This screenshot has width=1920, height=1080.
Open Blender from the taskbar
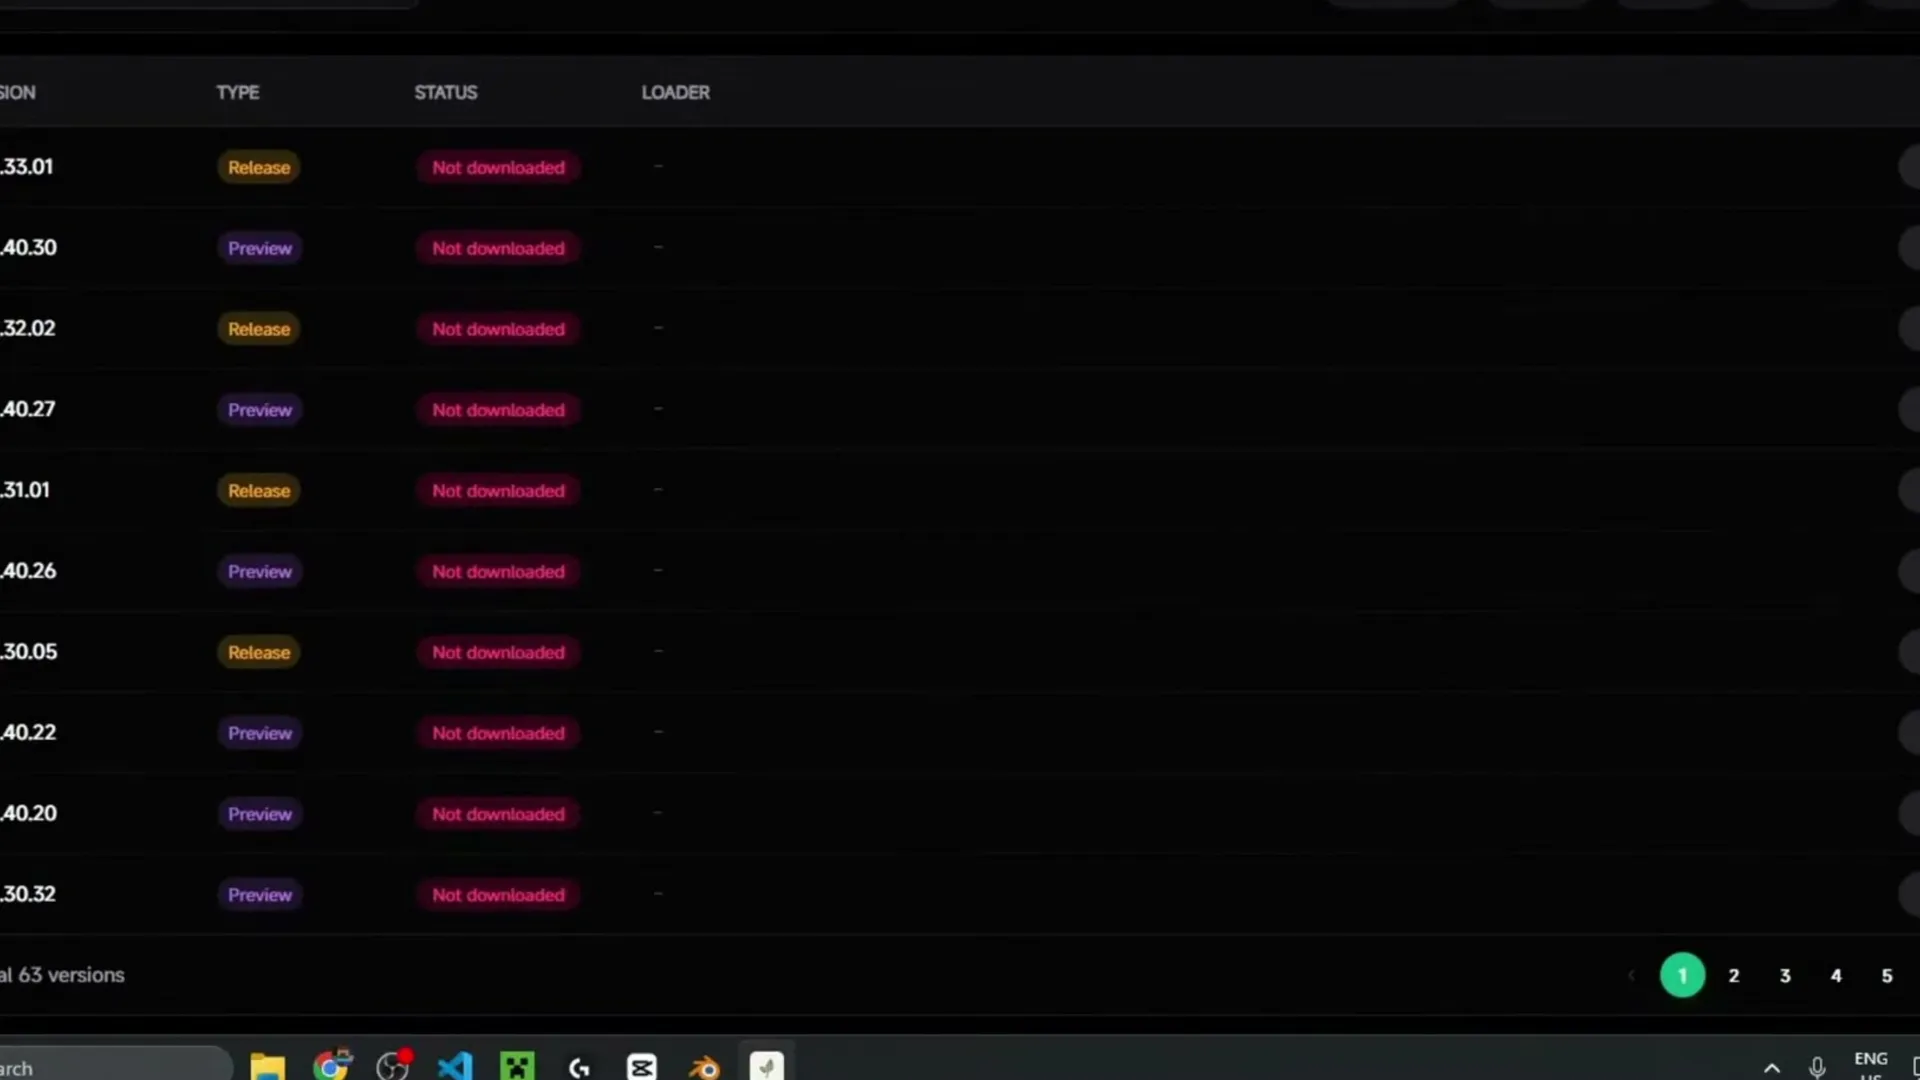point(705,1068)
